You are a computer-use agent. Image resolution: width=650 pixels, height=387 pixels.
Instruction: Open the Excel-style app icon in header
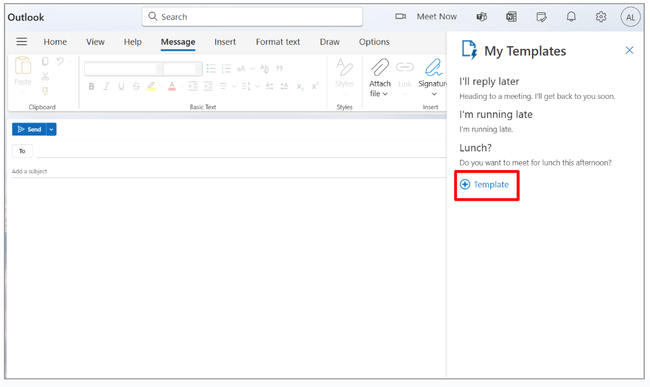click(512, 17)
